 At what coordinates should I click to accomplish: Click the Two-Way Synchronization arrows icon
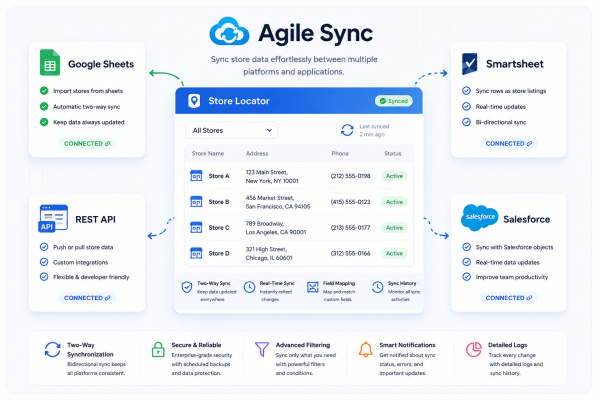[52, 349]
